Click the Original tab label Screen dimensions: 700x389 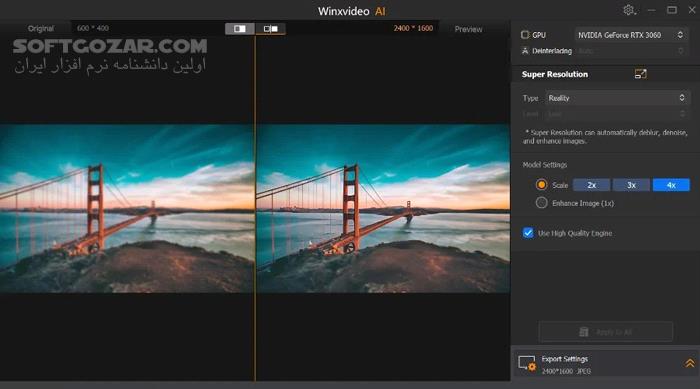(x=41, y=28)
